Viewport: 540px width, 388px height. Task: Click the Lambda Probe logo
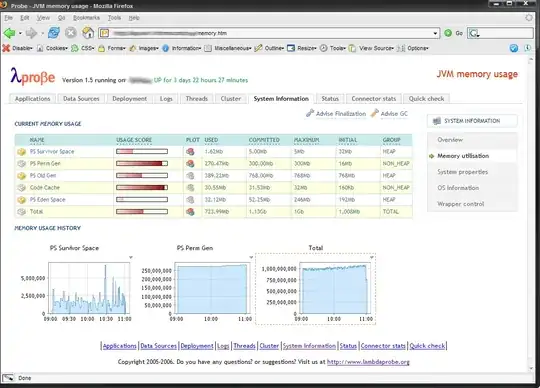(32, 76)
